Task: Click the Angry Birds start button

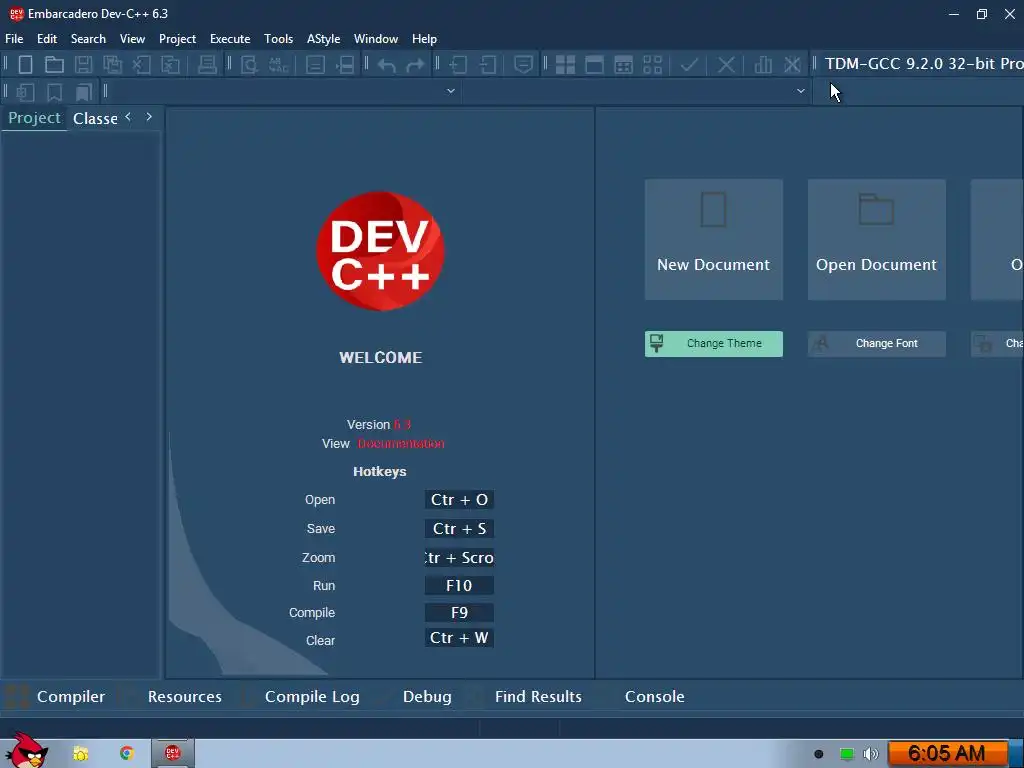Action: (x=26, y=750)
